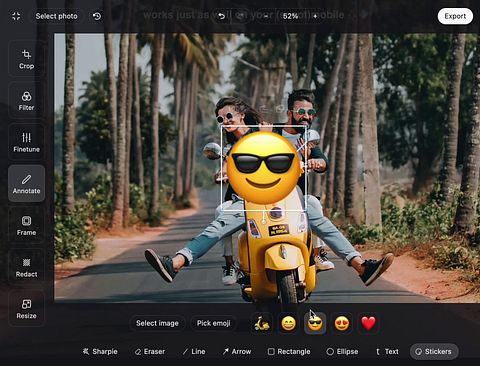This screenshot has width=480, height=366.
Task: Undo the last edit
Action: pyautogui.click(x=221, y=16)
